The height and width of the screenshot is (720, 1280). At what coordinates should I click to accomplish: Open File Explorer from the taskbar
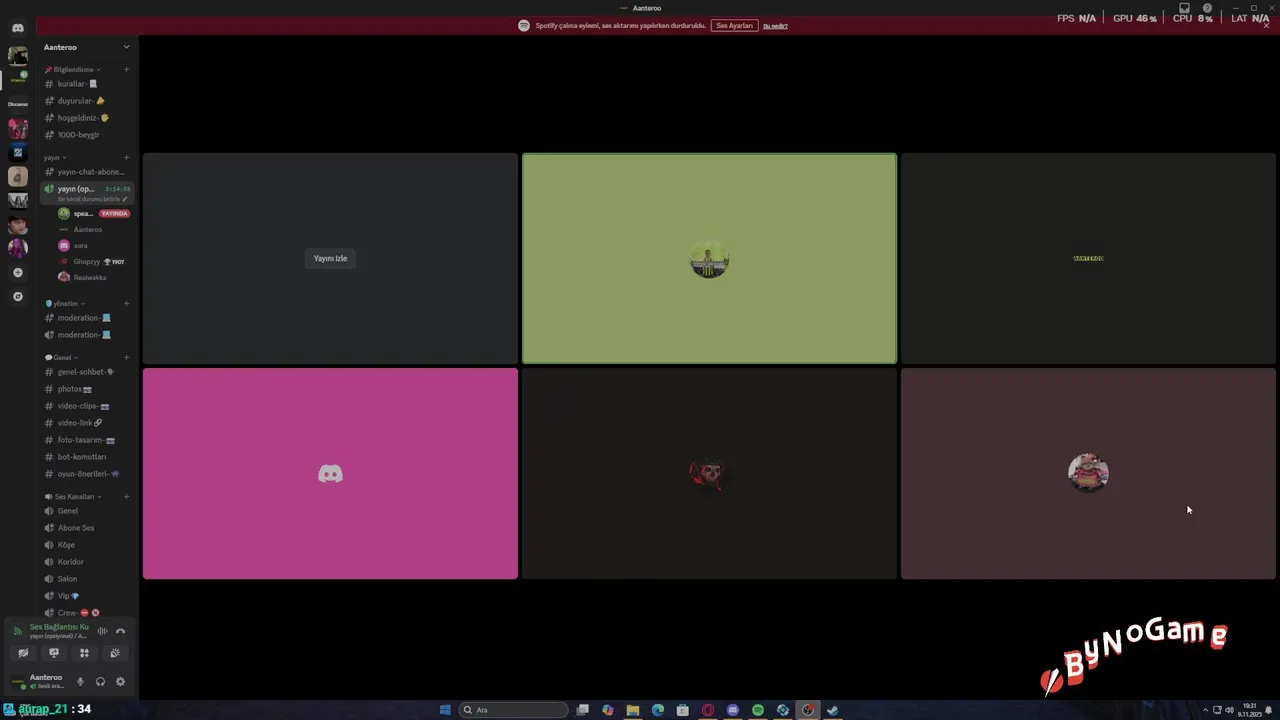tap(633, 710)
